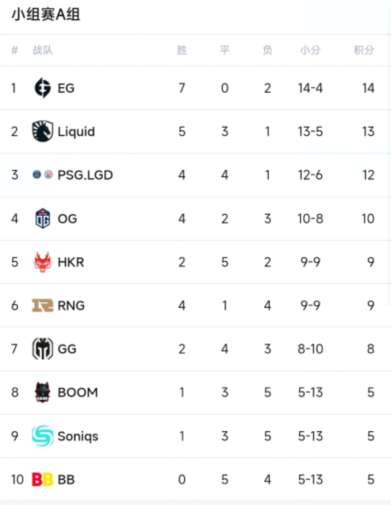Select the OG shield logo

pos(43,218)
